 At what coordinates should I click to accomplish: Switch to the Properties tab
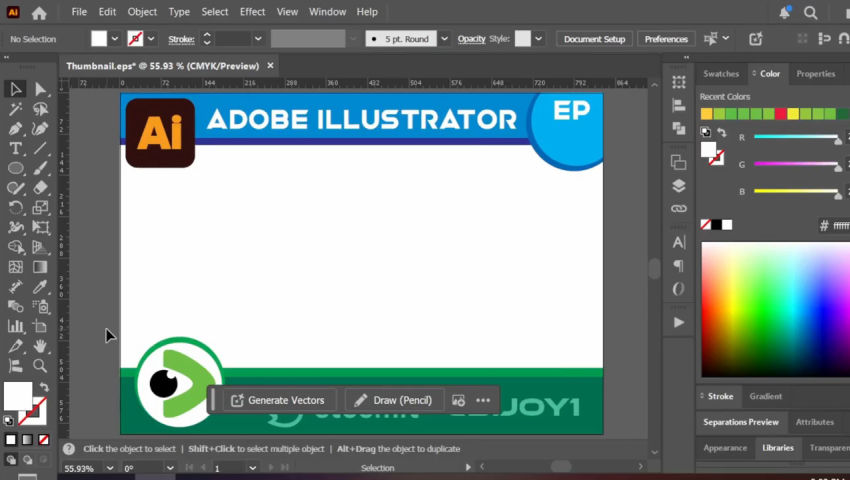(x=815, y=74)
